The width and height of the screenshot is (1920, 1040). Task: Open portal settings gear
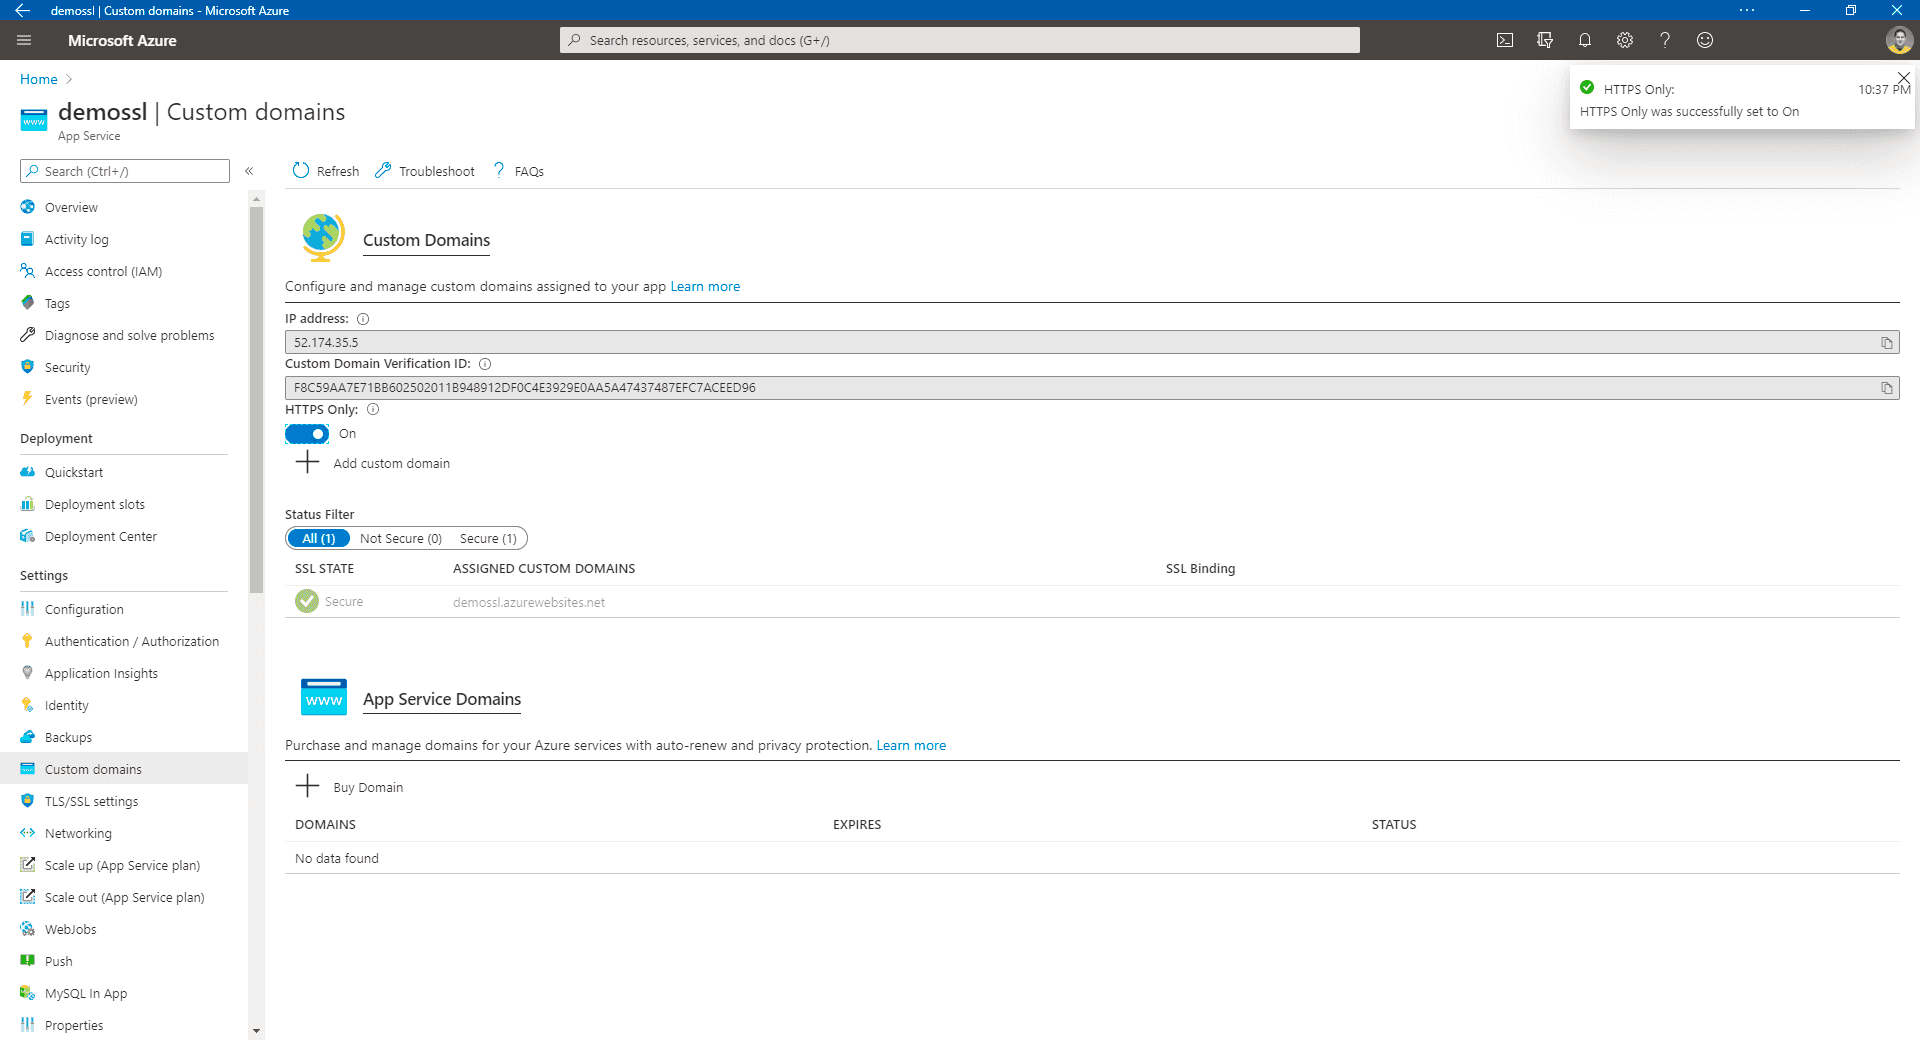tap(1625, 40)
